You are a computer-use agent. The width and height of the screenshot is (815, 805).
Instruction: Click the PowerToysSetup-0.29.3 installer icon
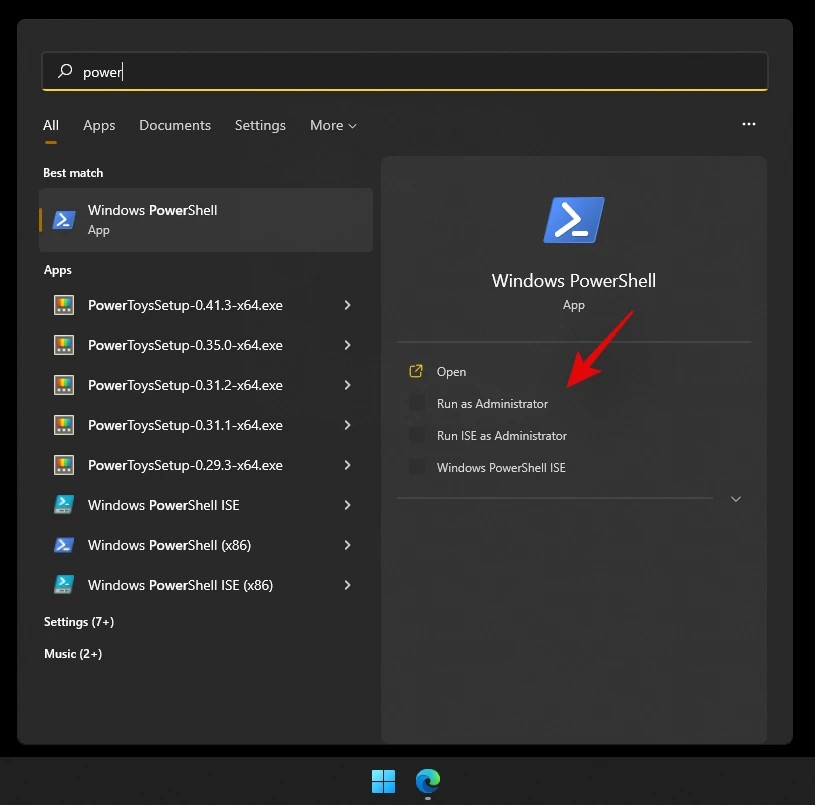(64, 465)
